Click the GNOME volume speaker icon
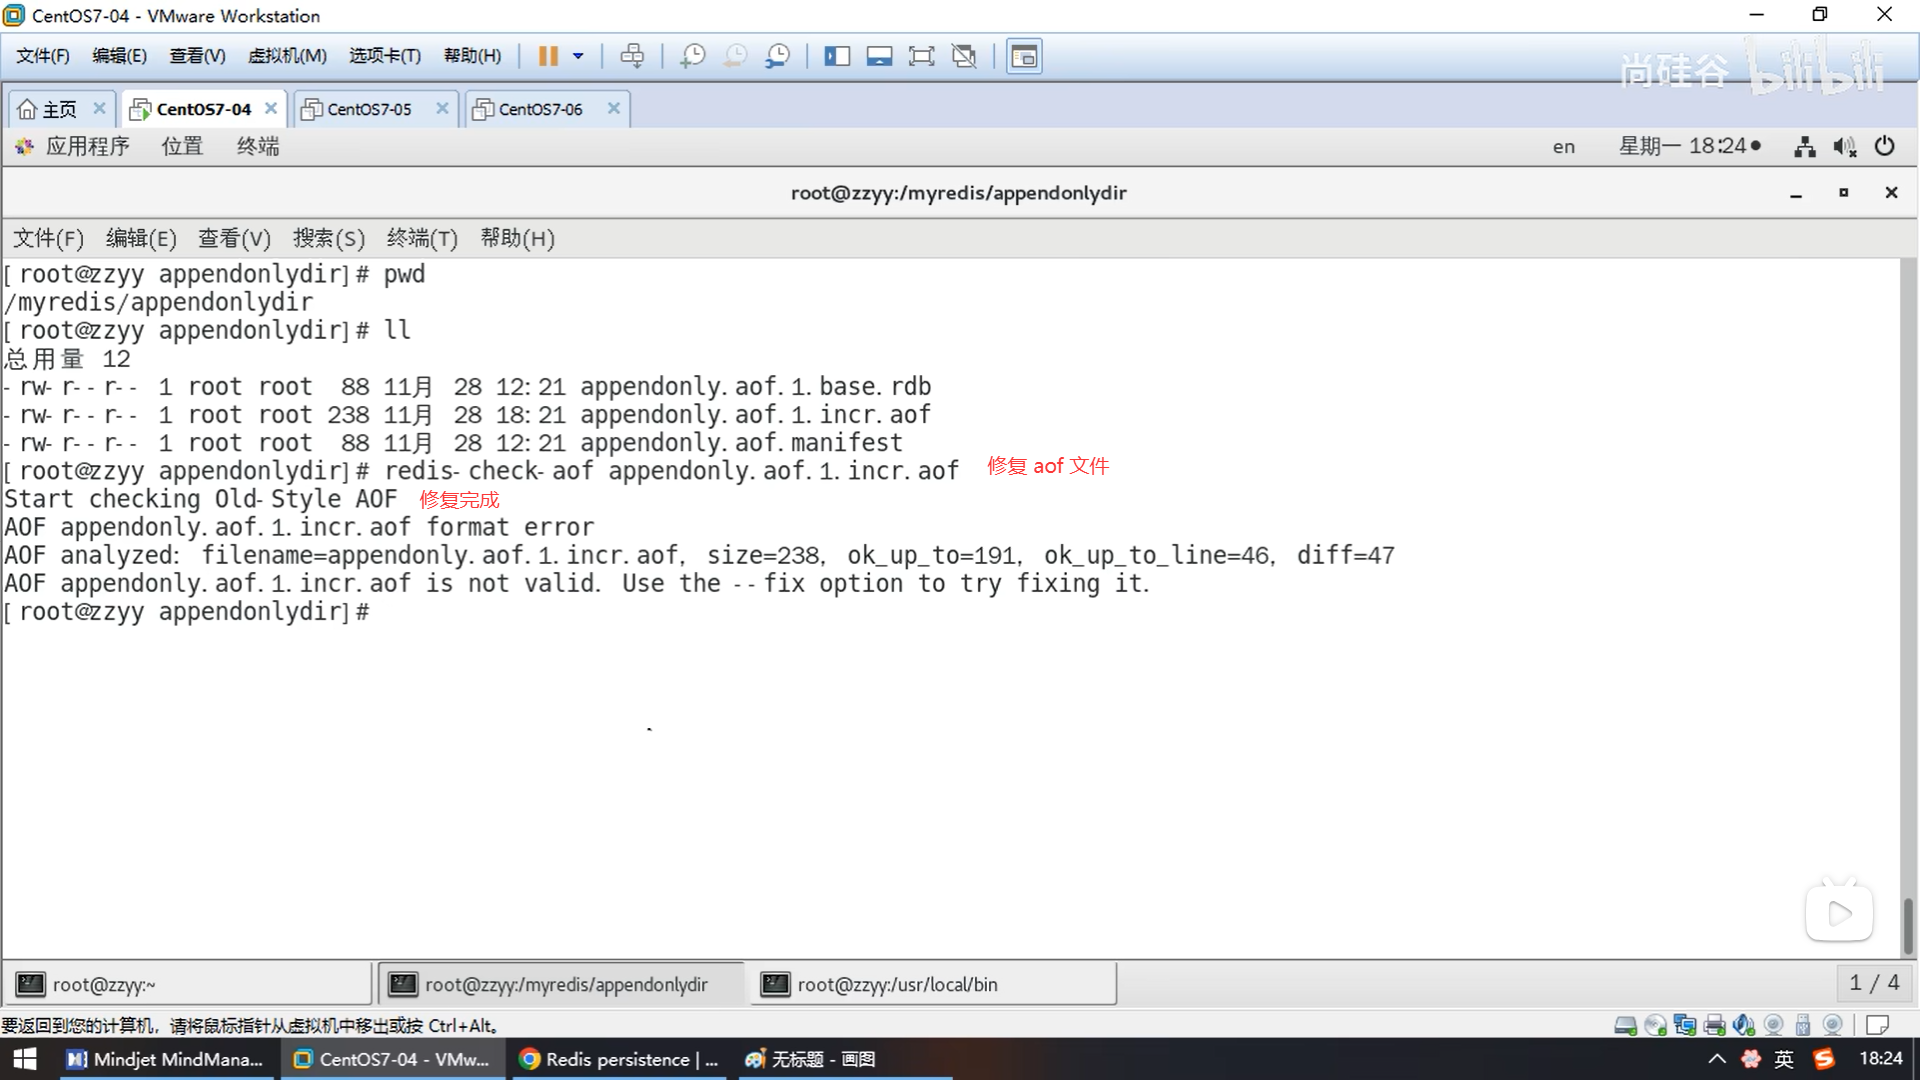 [1844, 147]
